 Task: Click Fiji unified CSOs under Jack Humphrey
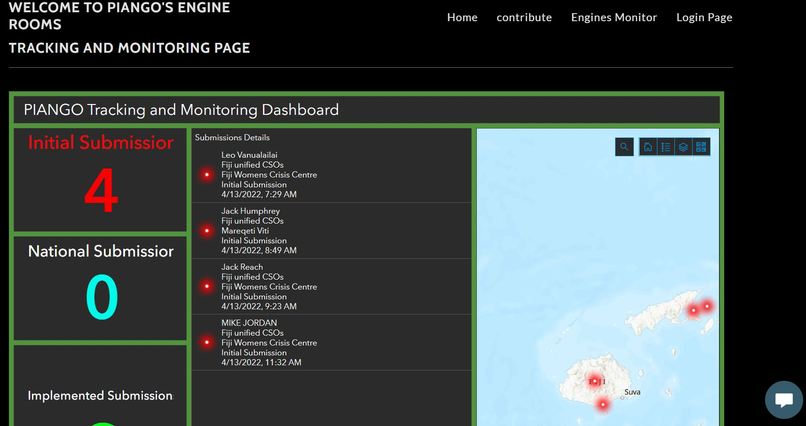coord(252,220)
